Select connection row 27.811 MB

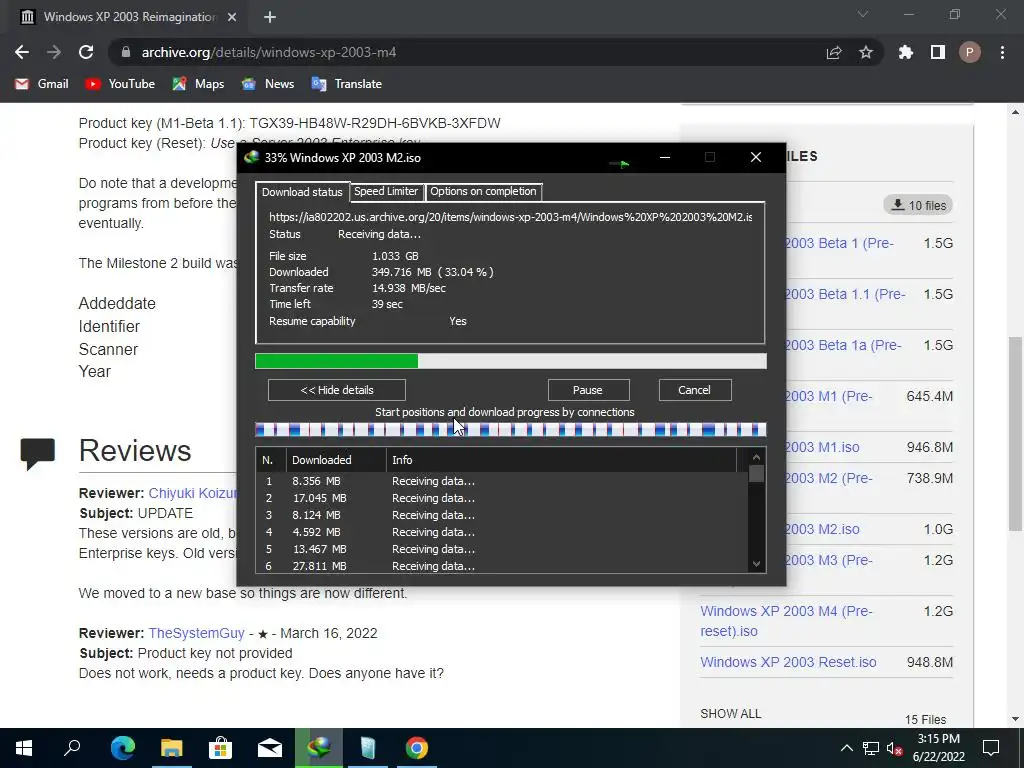[502, 566]
